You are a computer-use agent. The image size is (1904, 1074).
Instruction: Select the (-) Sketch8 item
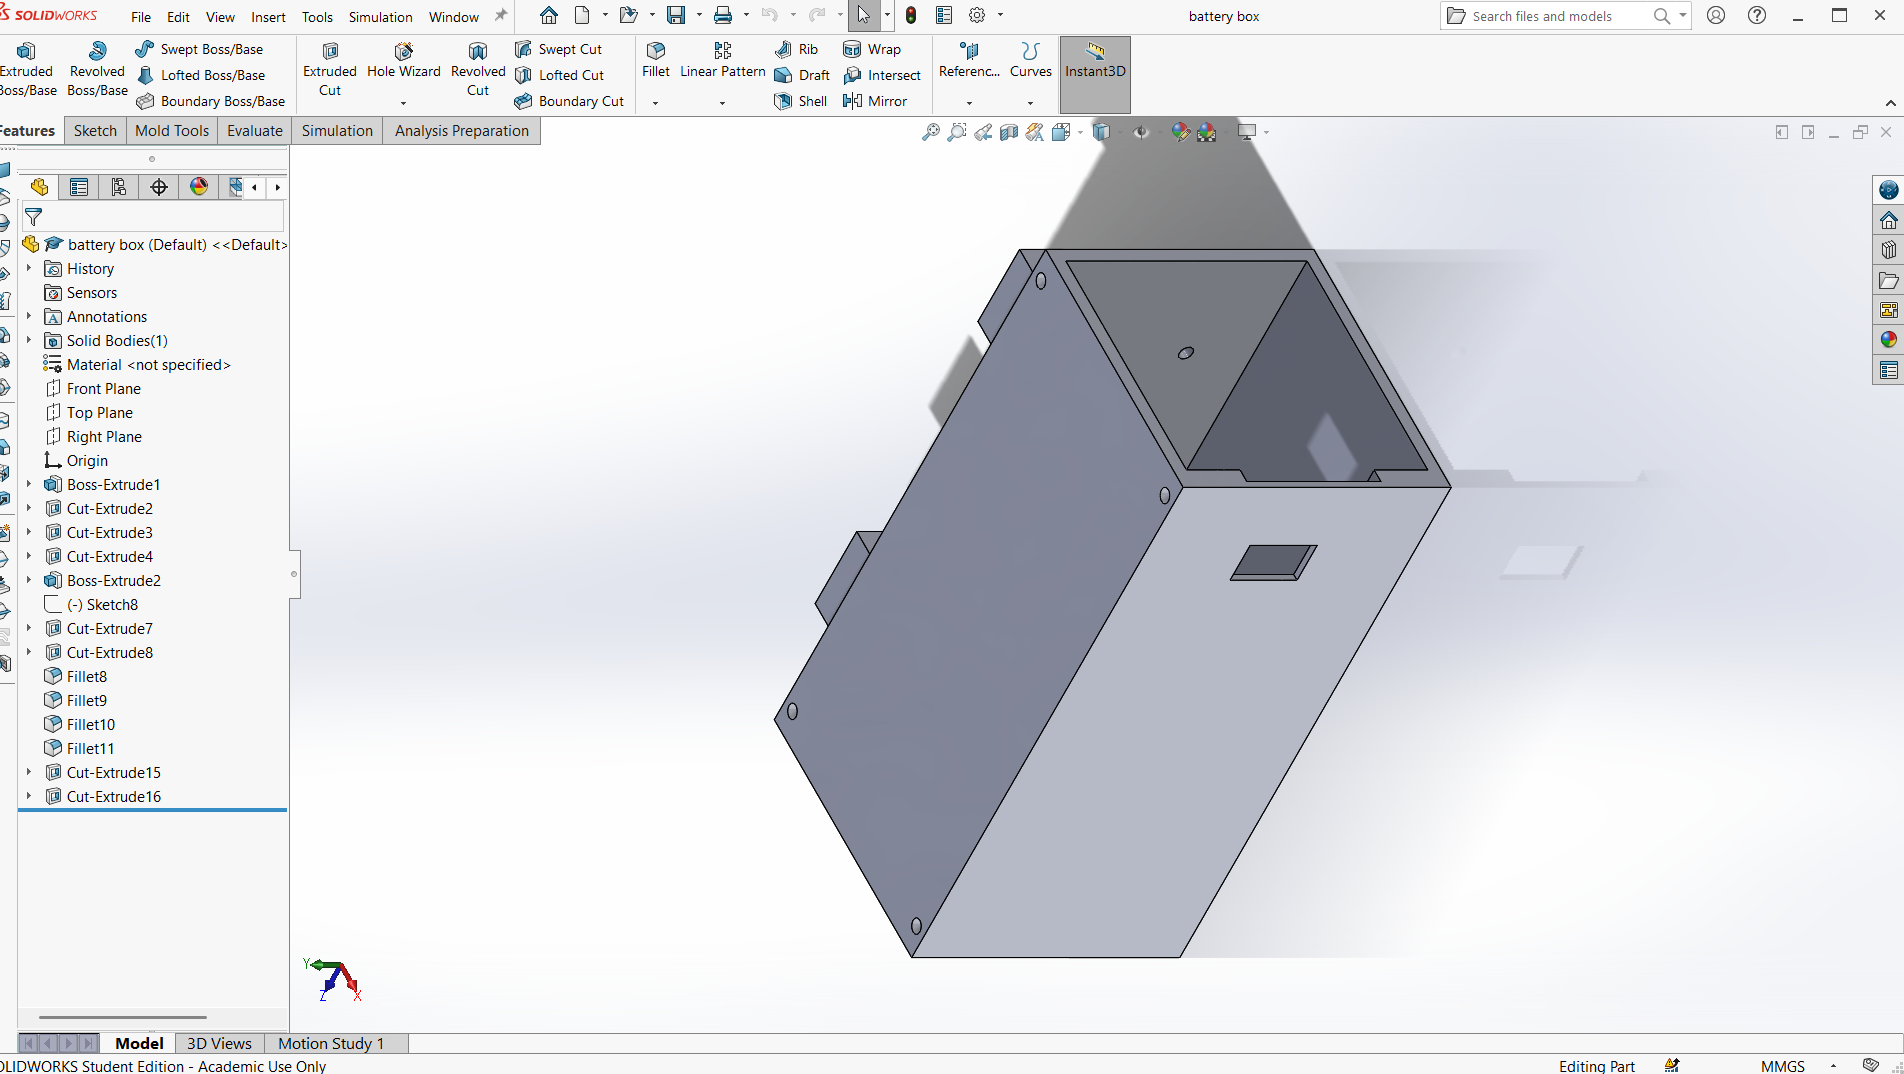click(91, 604)
